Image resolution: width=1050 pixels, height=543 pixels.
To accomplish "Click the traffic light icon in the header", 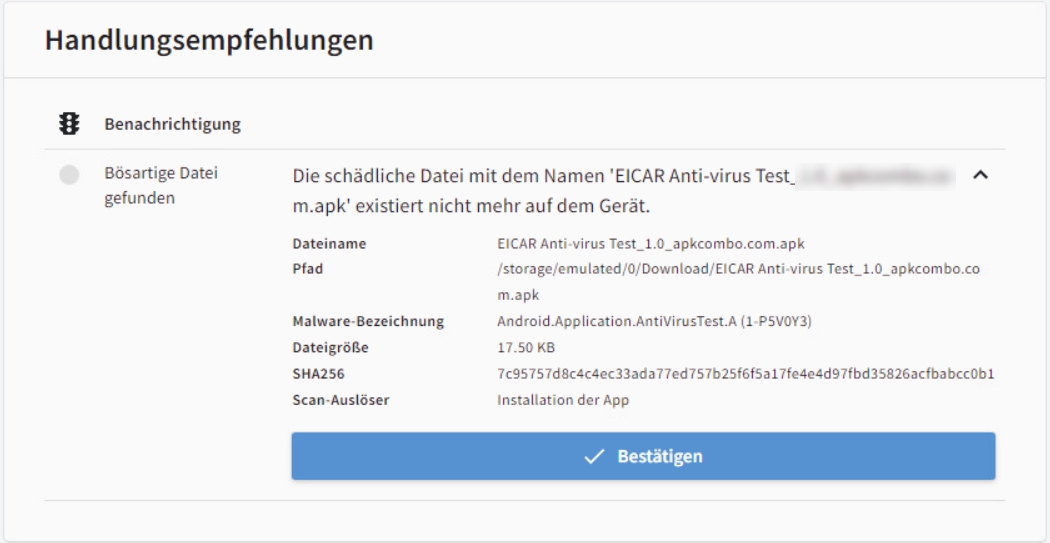I will [70, 126].
